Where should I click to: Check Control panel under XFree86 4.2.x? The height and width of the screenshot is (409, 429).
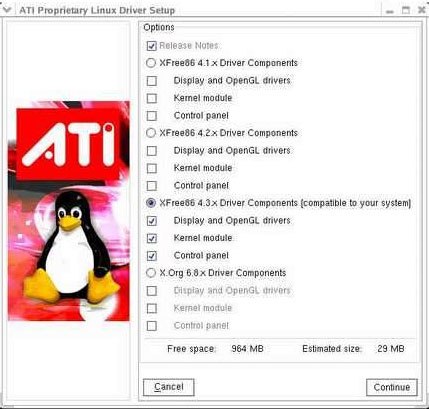152,186
